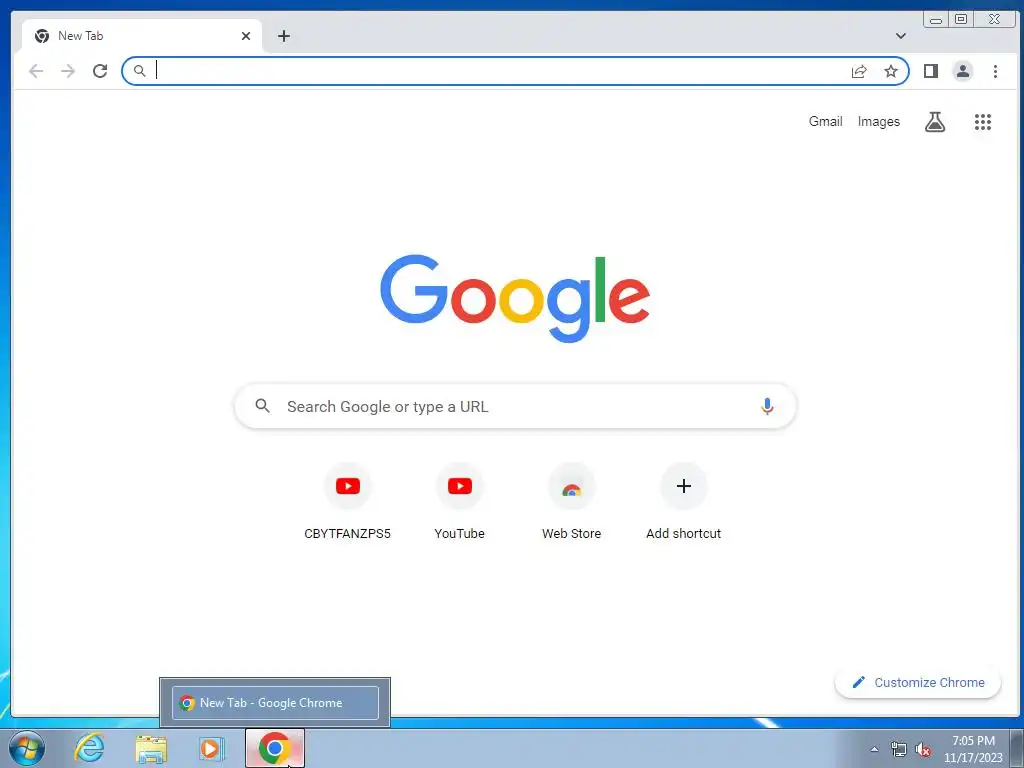Click Customize Chrome button
The image size is (1024, 768).
point(918,682)
